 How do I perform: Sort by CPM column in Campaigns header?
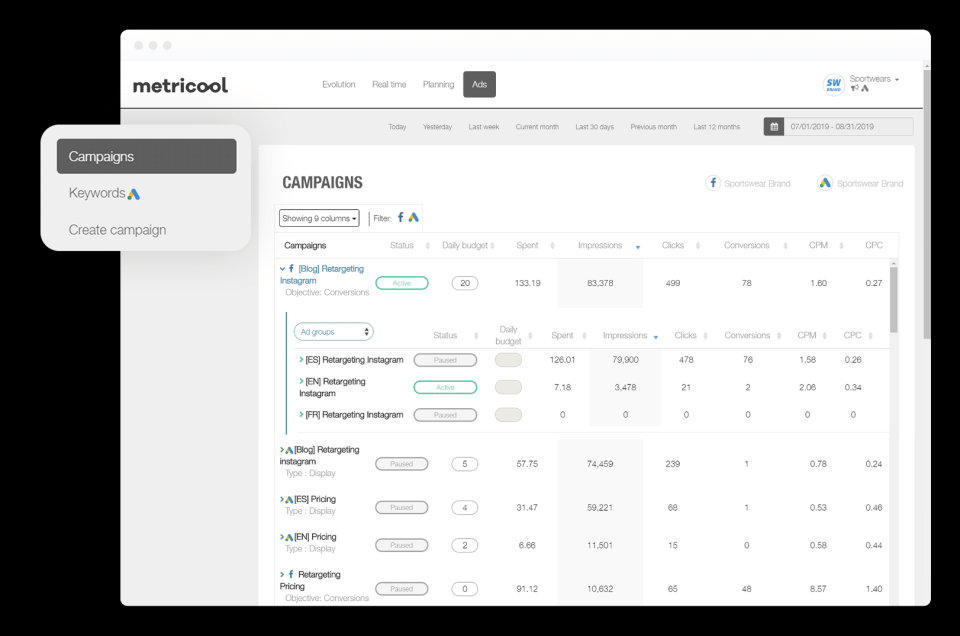click(841, 245)
